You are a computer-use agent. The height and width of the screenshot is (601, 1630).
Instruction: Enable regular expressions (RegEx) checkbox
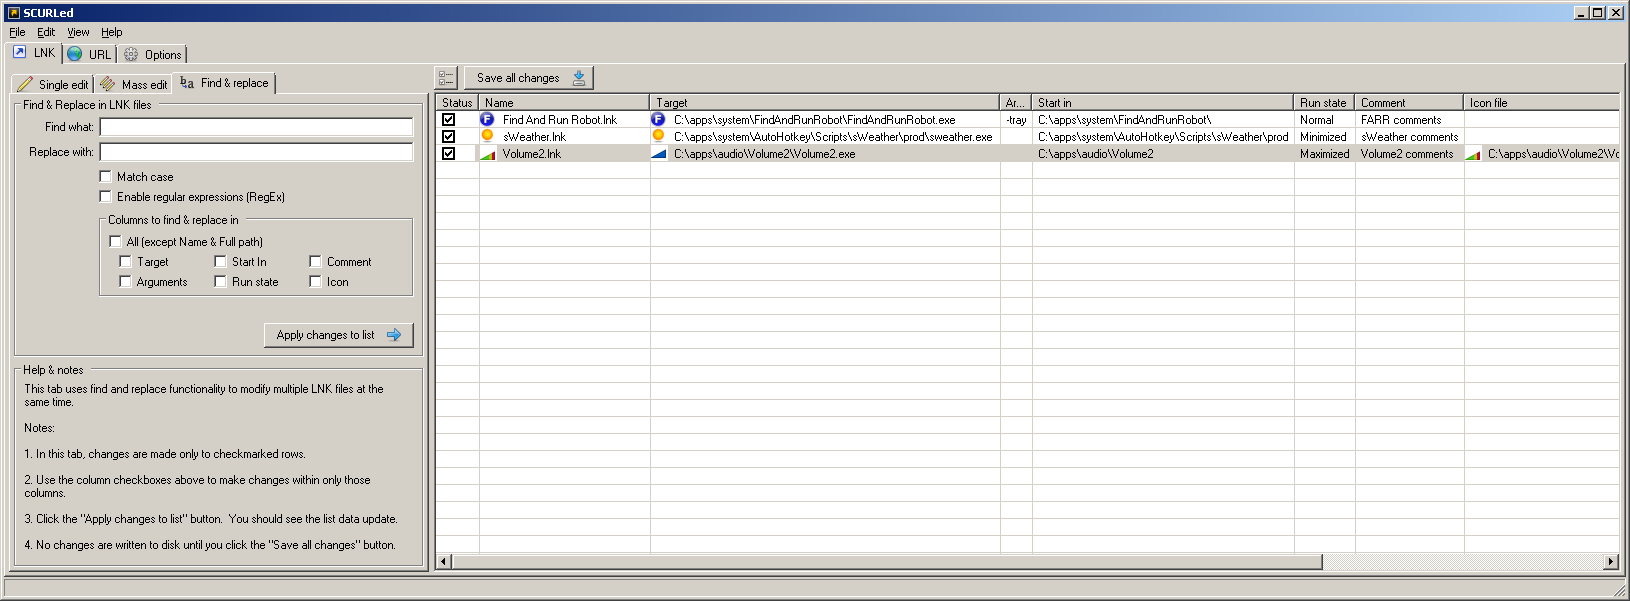click(x=105, y=196)
